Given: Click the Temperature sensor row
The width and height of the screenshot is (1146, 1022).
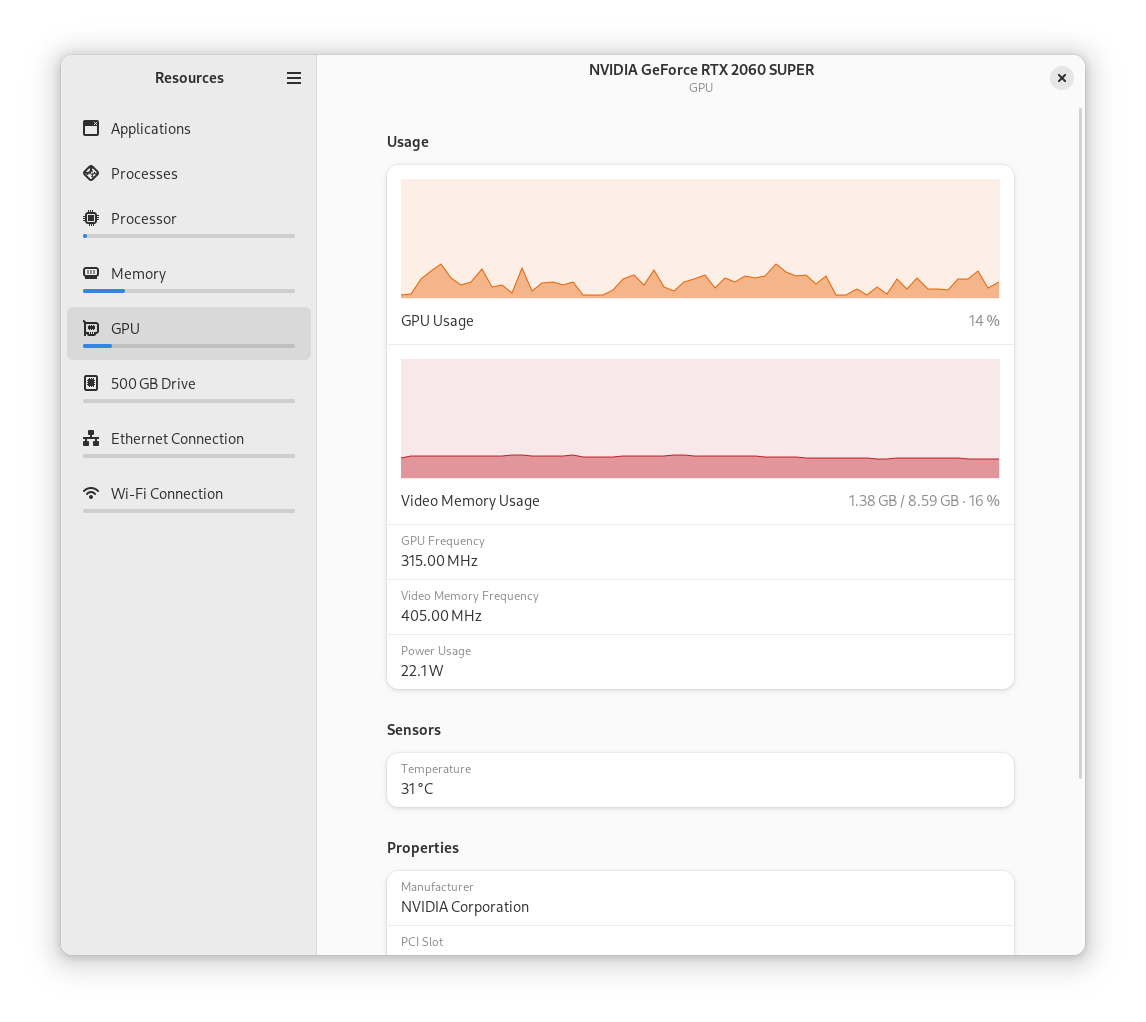Looking at the screenshot, I should [700, 780].
